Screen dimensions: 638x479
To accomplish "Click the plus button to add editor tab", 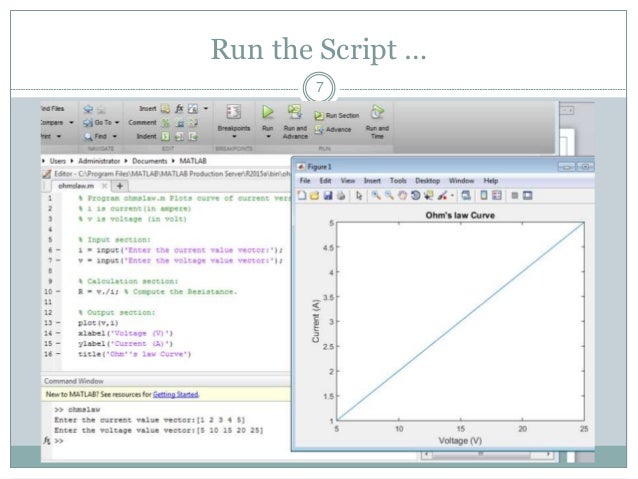I will (120, 186).
